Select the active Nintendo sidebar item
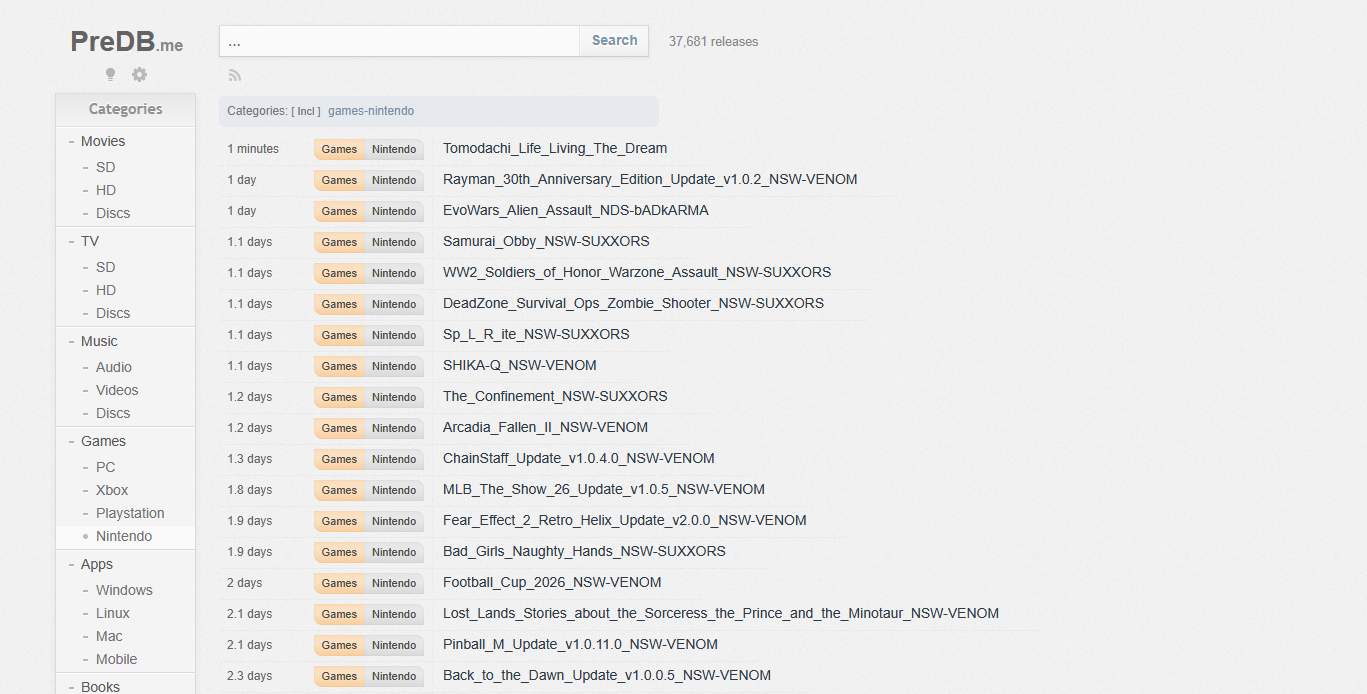Viewport: 1367px width, 694px height. click(x=124, y=536)
